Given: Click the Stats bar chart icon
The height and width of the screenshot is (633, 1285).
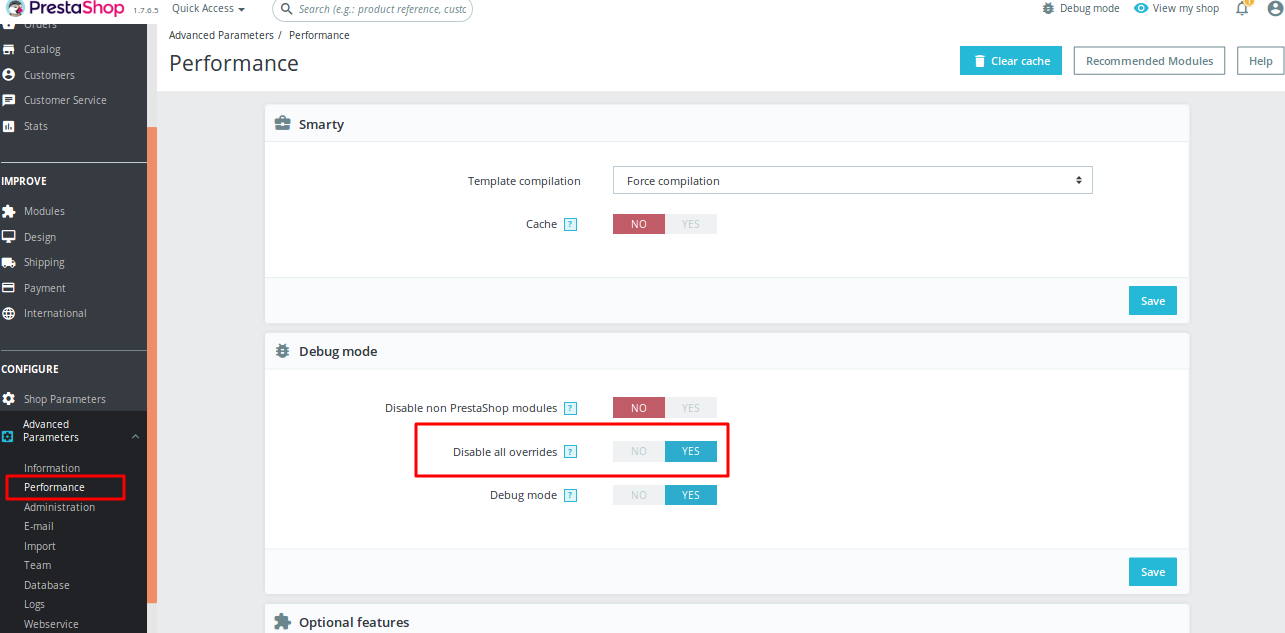Looking at the screenshot, I should click(x=9, y=126).
